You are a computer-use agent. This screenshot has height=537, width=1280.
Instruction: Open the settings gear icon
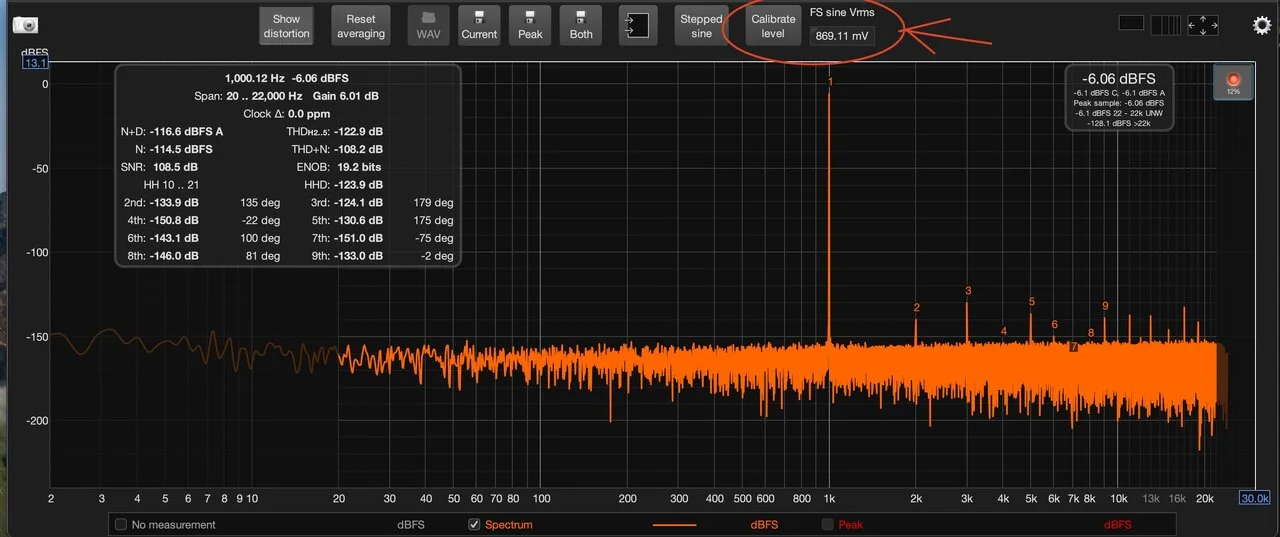pos(1261,25)
